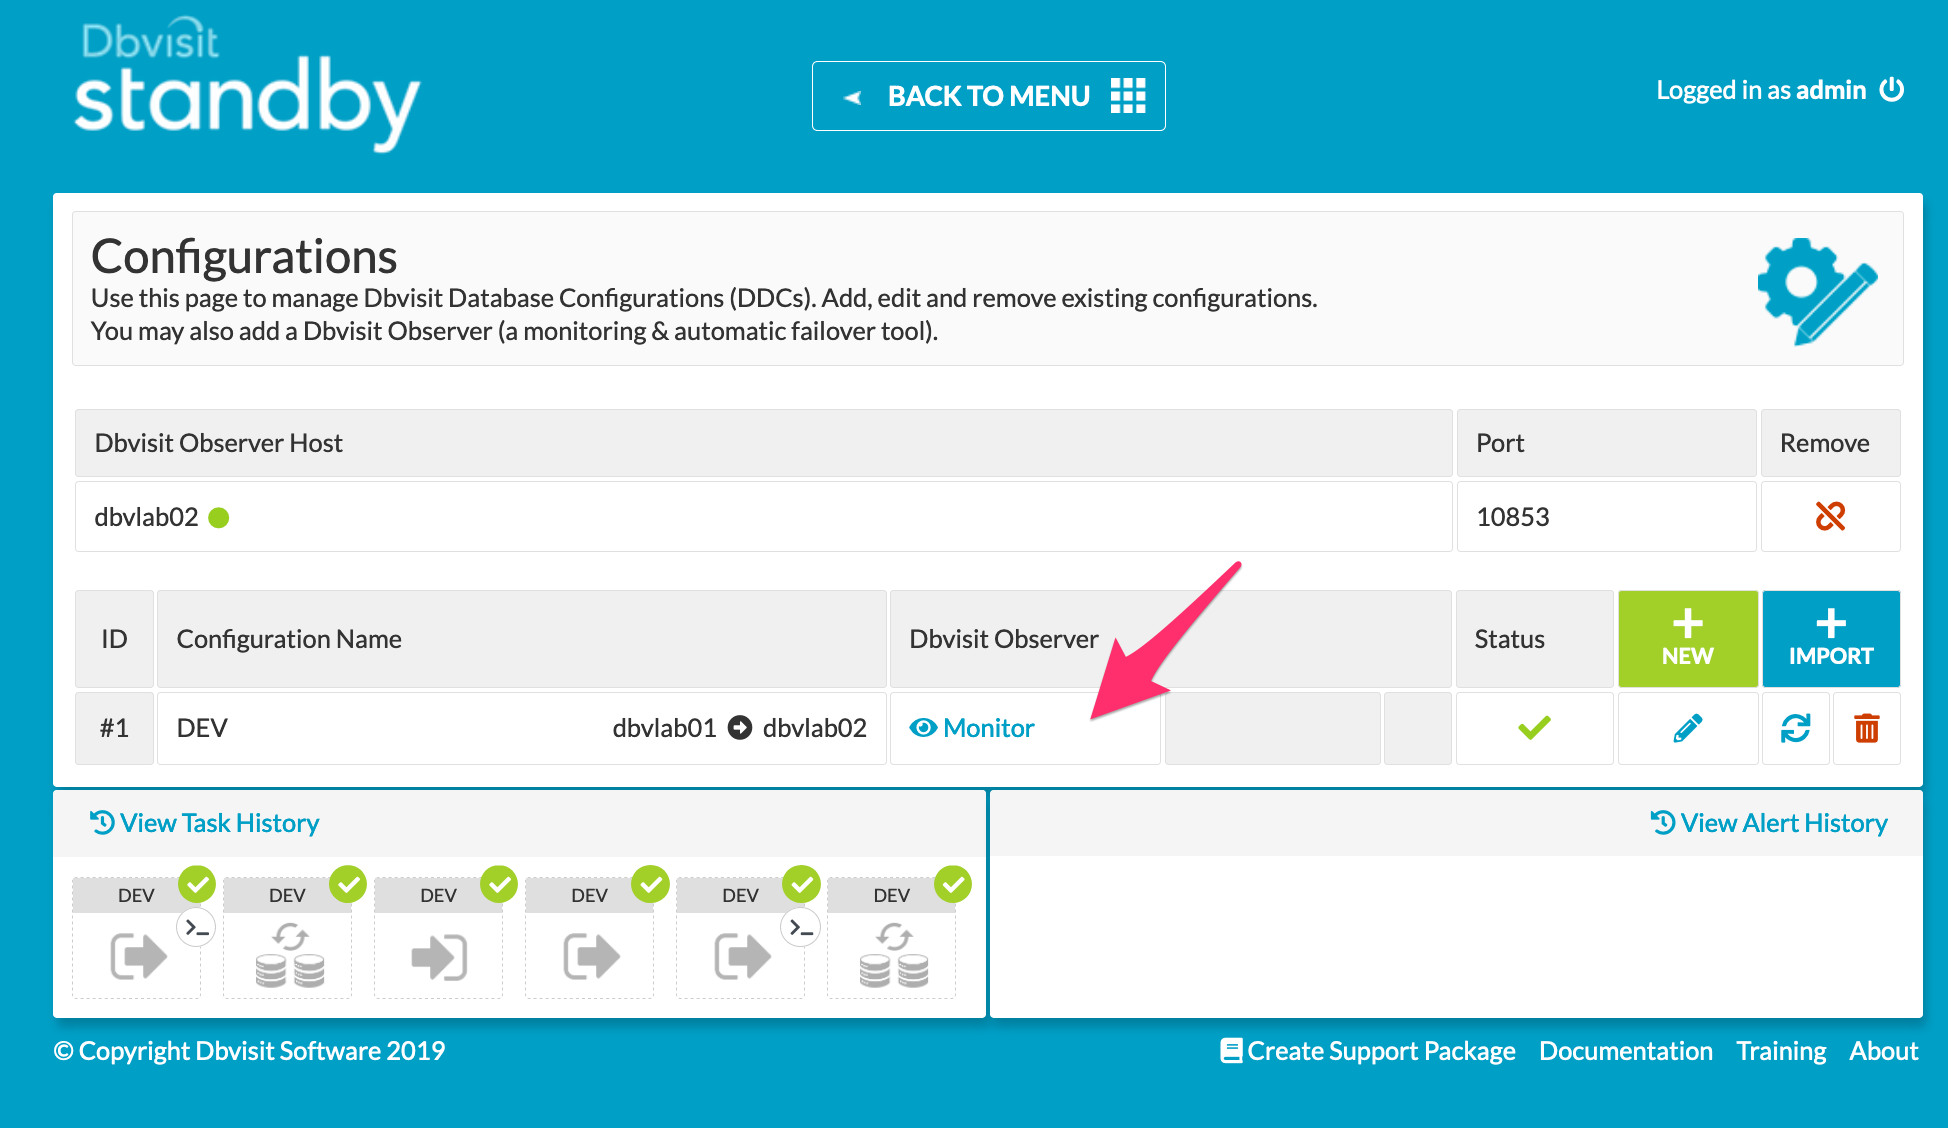This screenshot has width=1948, height=1128.
Task: Open the Monitor link for DEV
Action: pyautogui.click(x=972, y=728)
